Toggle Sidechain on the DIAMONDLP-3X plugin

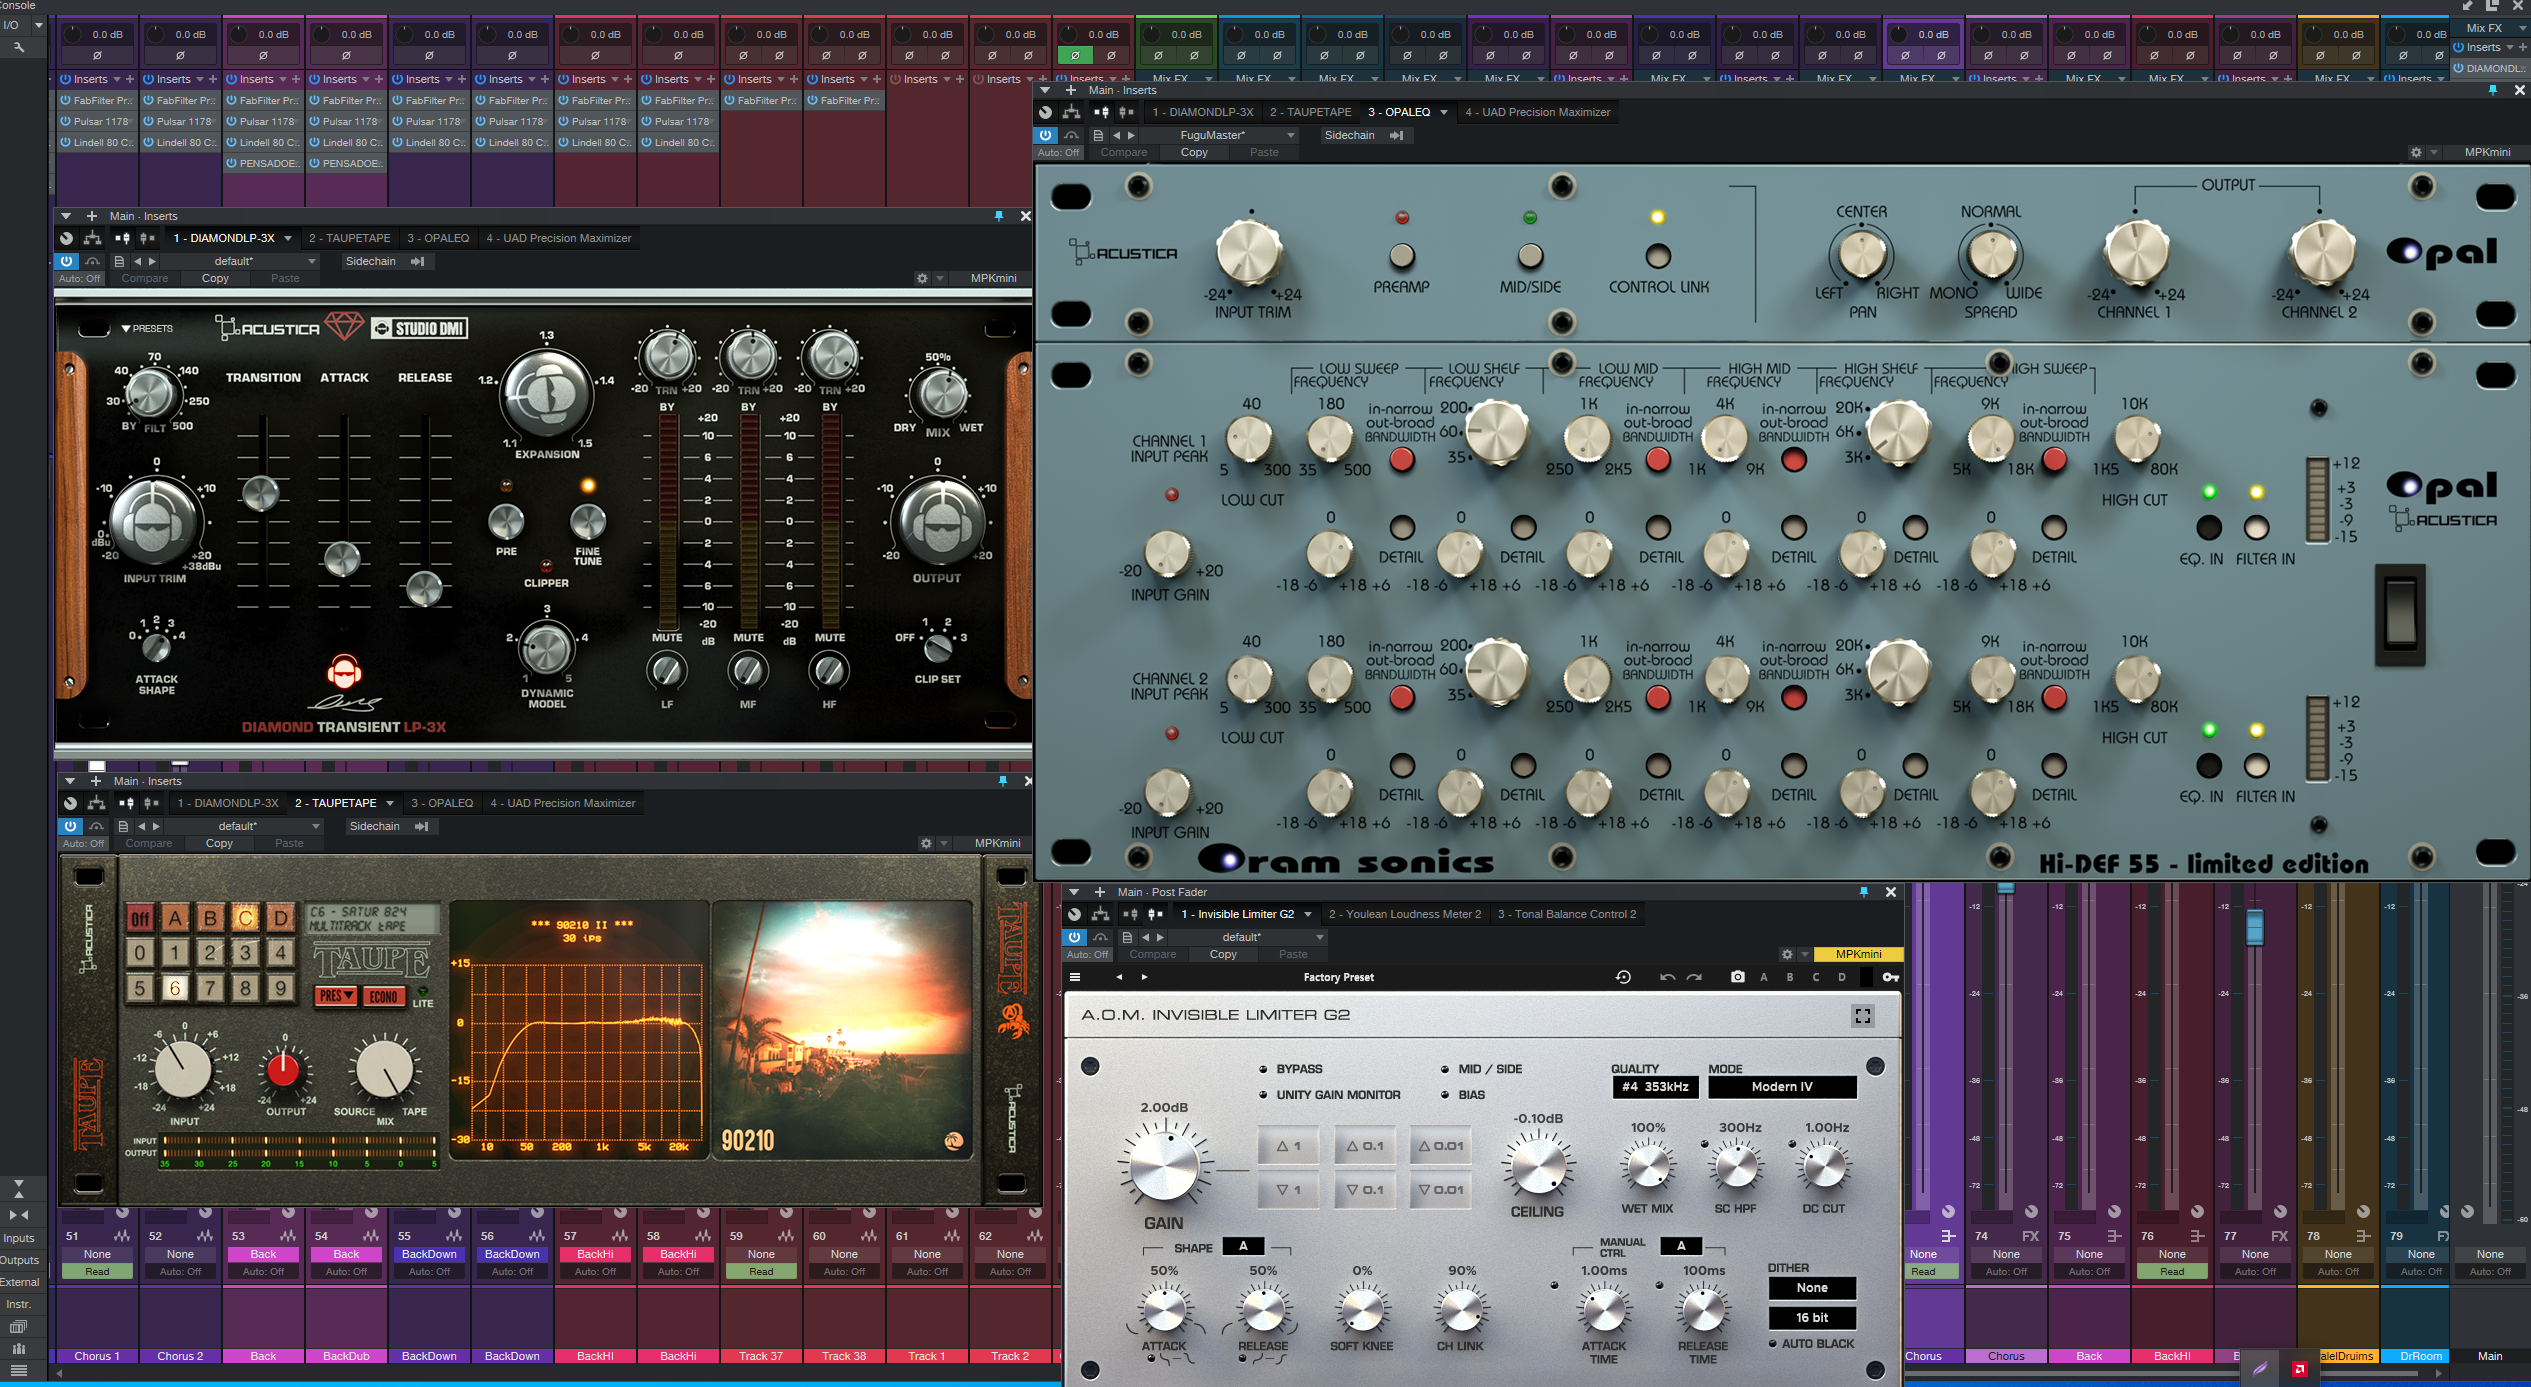click(370, 261)
